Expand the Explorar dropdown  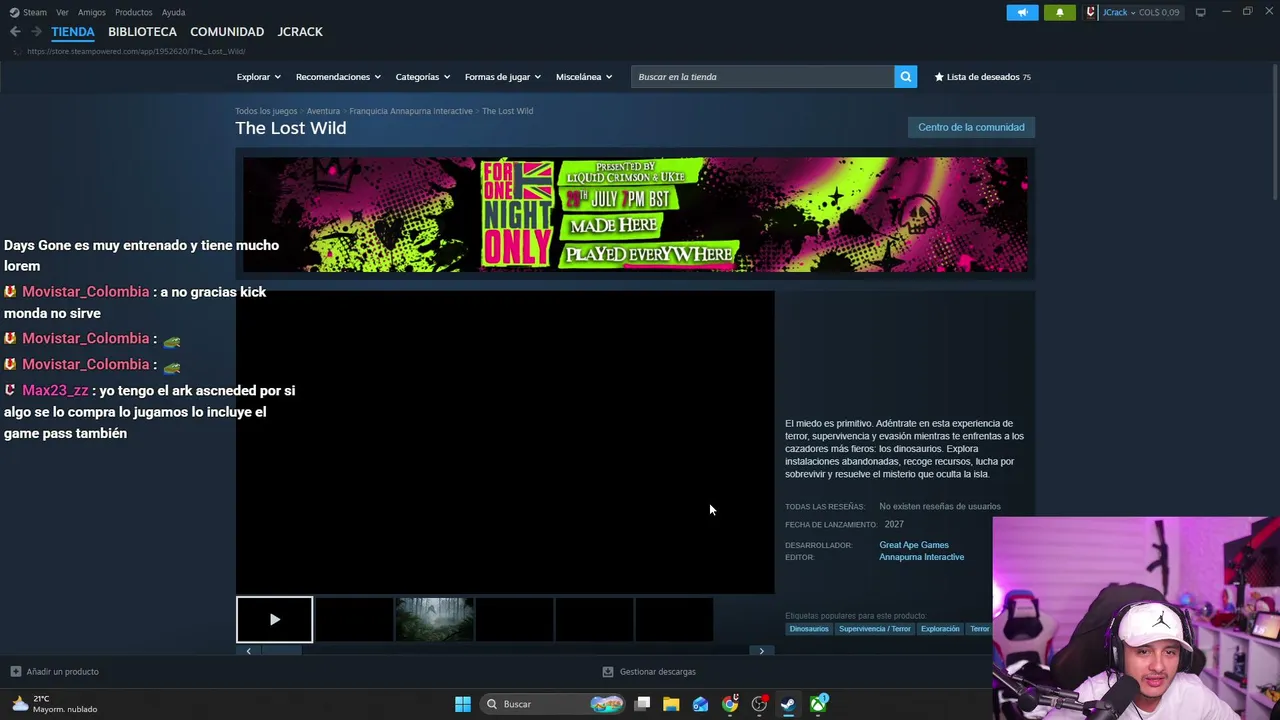[x=258, y=77]
